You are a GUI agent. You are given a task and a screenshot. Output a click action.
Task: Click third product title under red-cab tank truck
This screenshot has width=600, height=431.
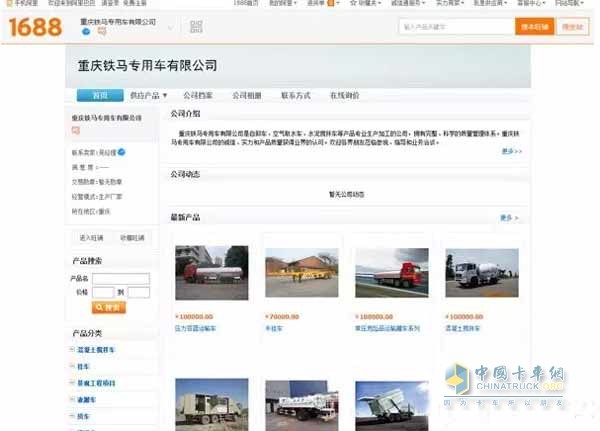387,328
